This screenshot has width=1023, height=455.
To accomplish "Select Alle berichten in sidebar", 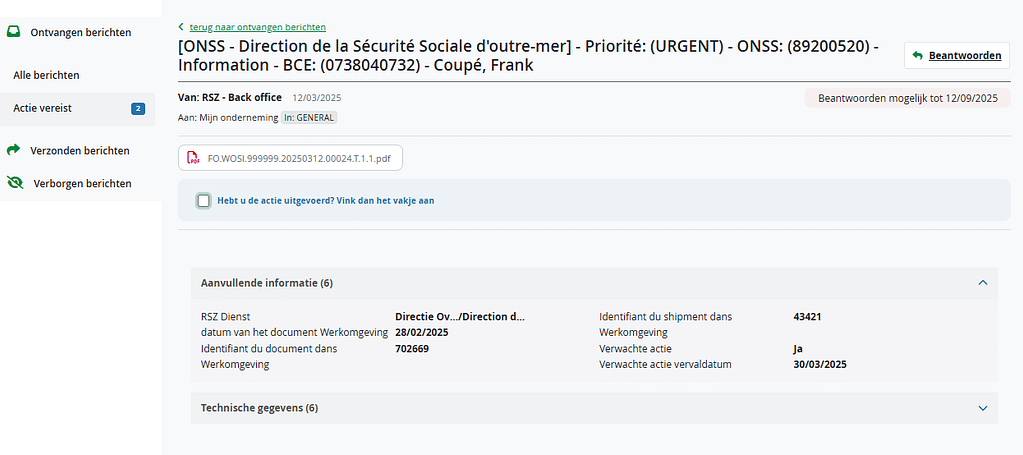I will pos(46,75).
